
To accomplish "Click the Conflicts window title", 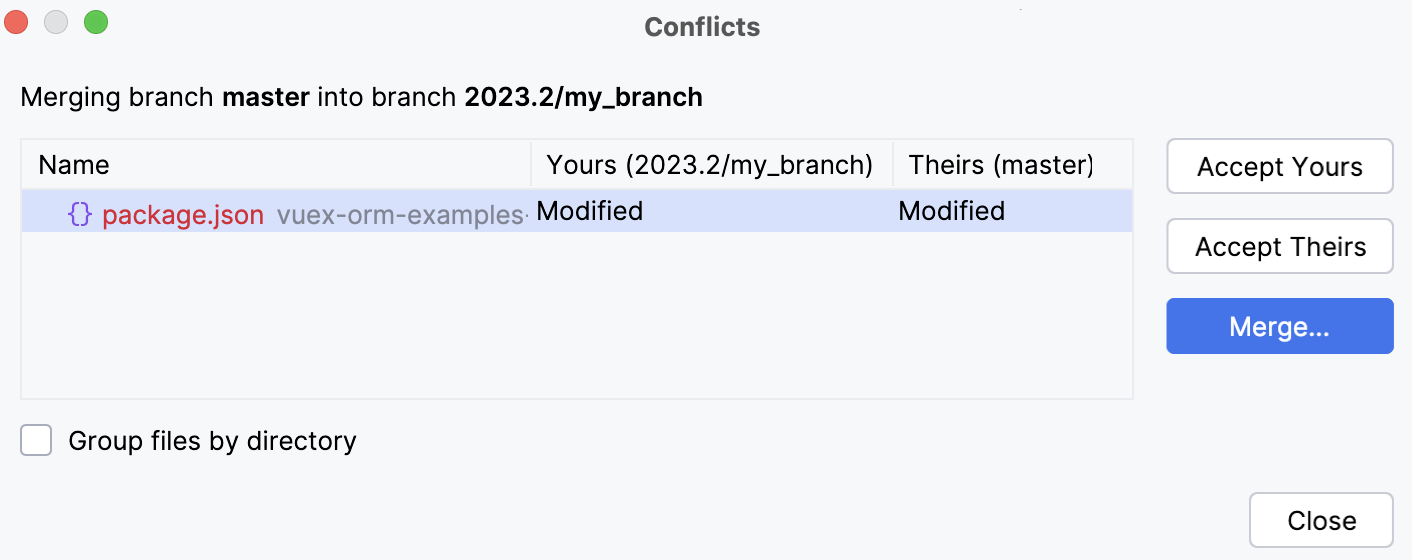I will (x=702, y=27).
